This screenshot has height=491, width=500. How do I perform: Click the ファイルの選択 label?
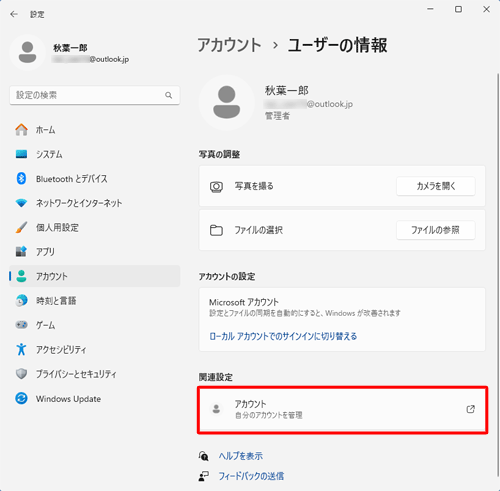click(x=259, y=230)
